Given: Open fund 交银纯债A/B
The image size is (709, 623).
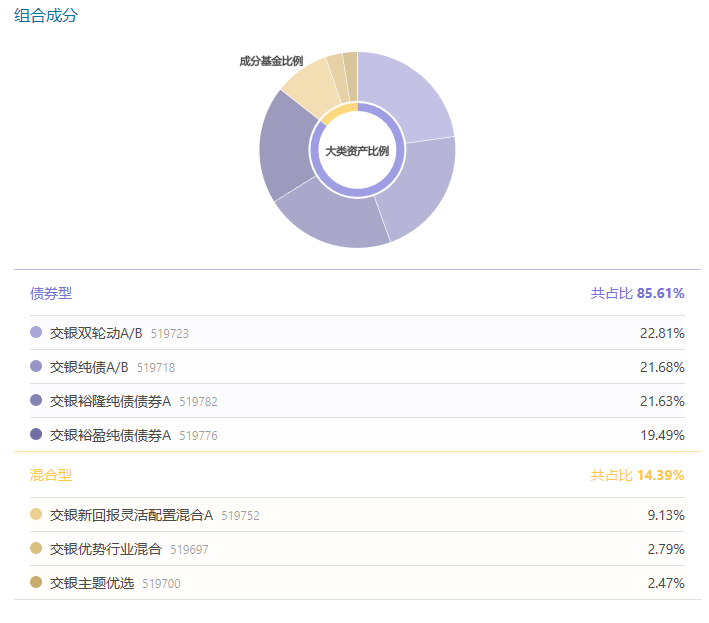Looking at the screenshot, I should (x=89, y=367).
